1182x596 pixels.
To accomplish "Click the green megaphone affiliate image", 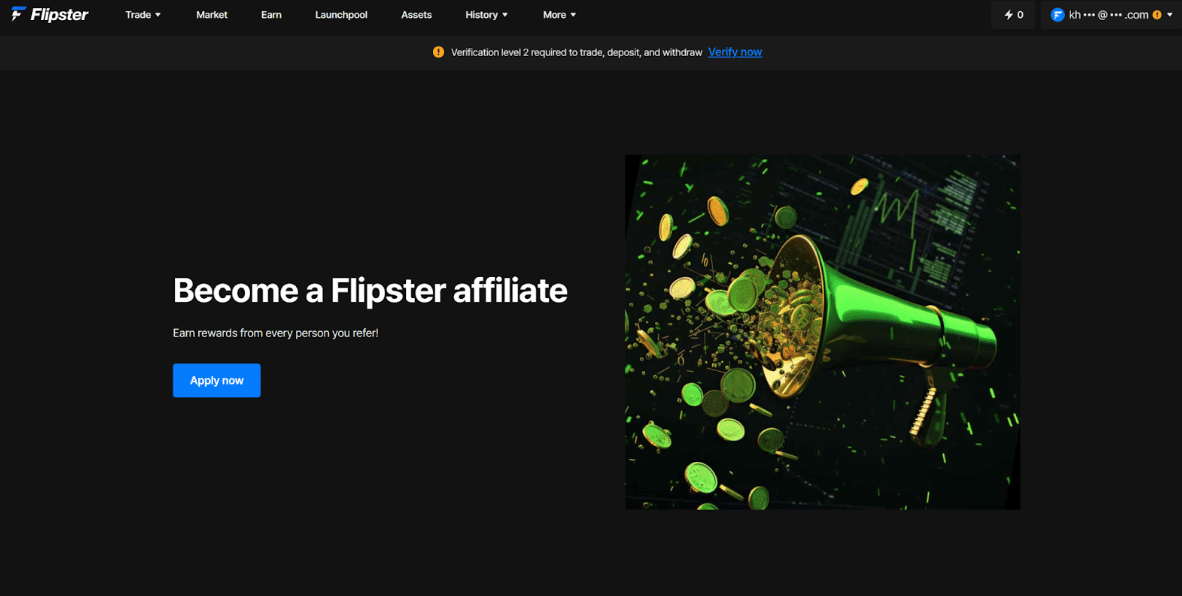I will pyautogui.click(x=822, y=332).
